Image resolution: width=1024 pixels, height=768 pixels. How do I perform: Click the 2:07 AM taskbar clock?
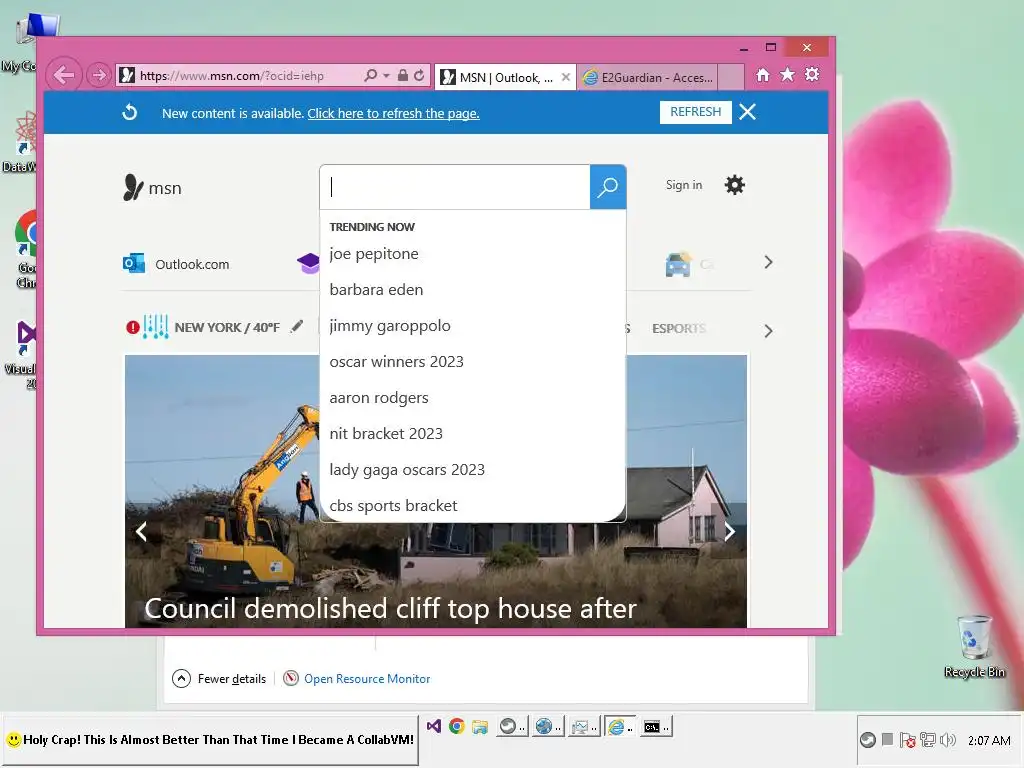(x=989, y=741)
